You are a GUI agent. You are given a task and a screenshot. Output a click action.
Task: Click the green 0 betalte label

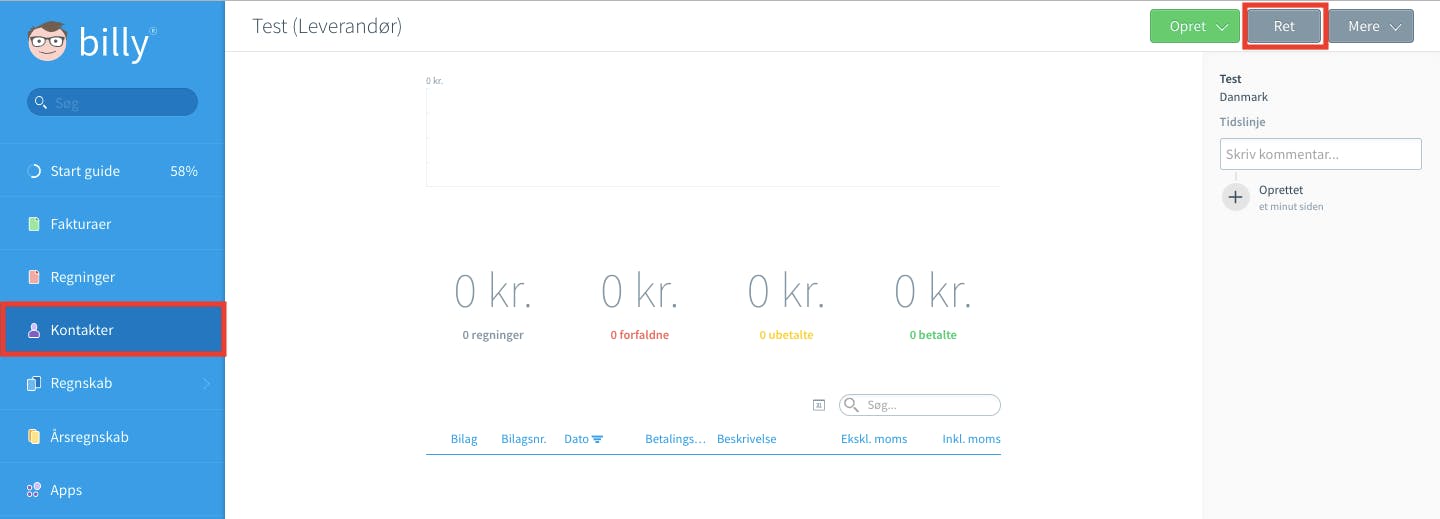(x=933, y=335)
